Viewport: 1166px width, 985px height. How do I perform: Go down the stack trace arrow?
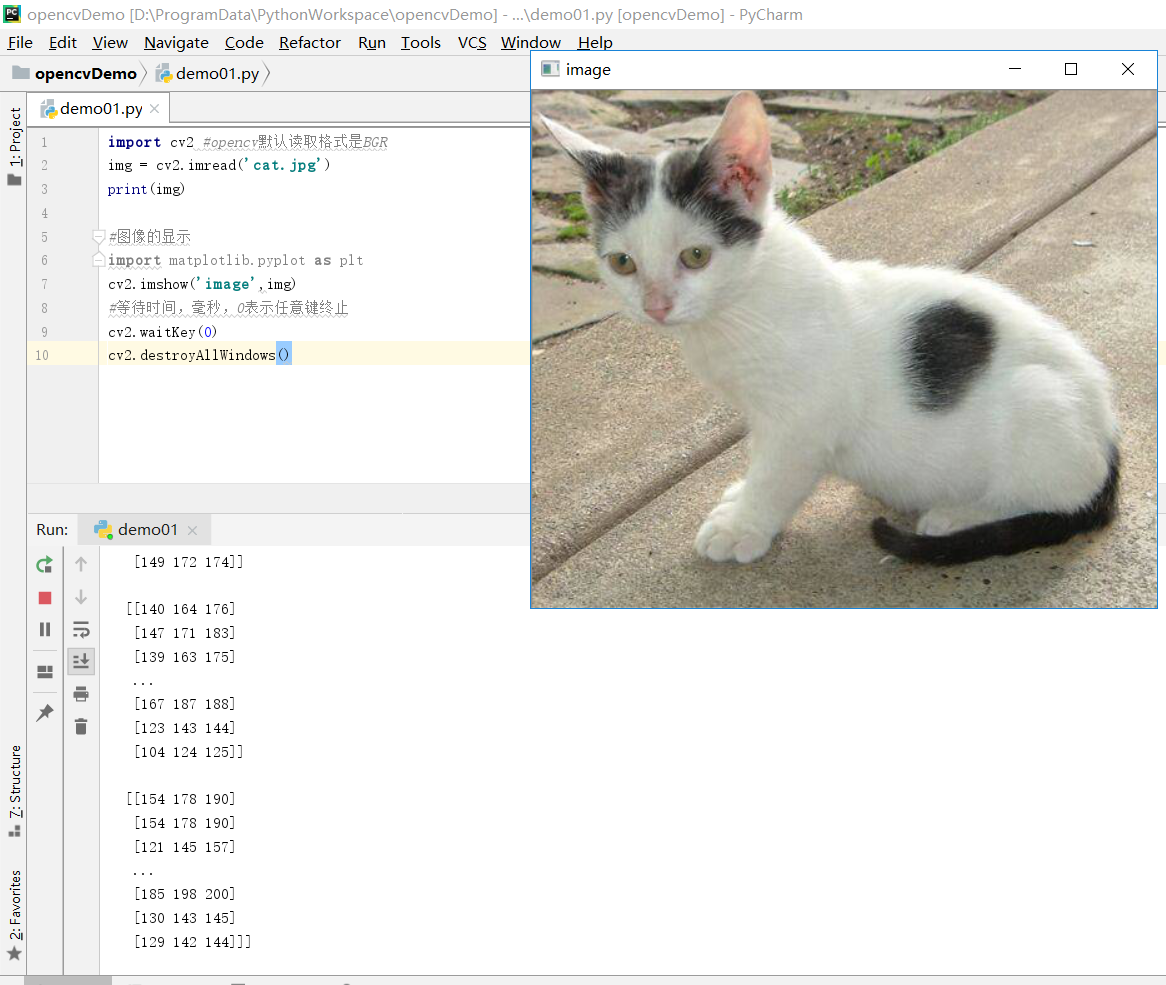click(81, 597)
